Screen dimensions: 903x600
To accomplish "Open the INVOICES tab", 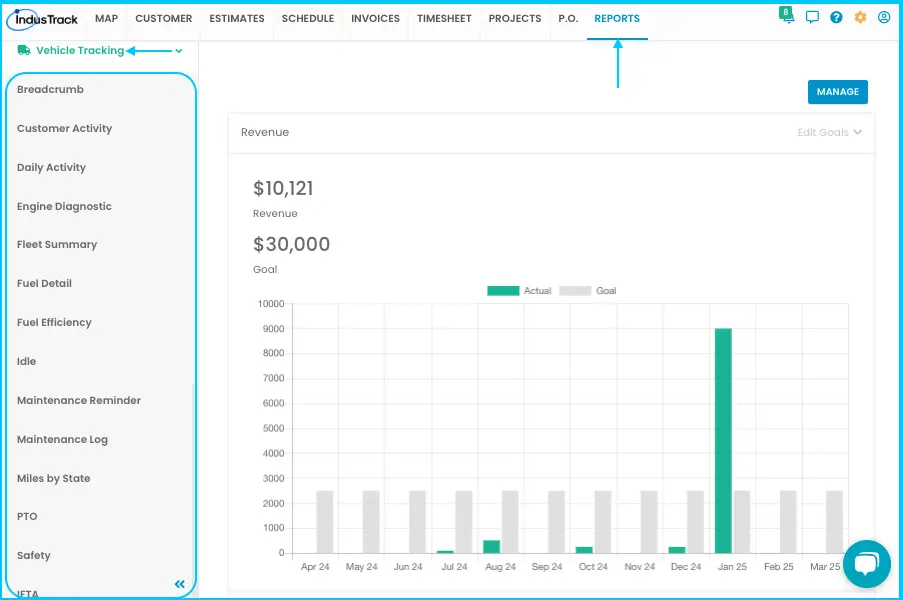I will point(375,18).
